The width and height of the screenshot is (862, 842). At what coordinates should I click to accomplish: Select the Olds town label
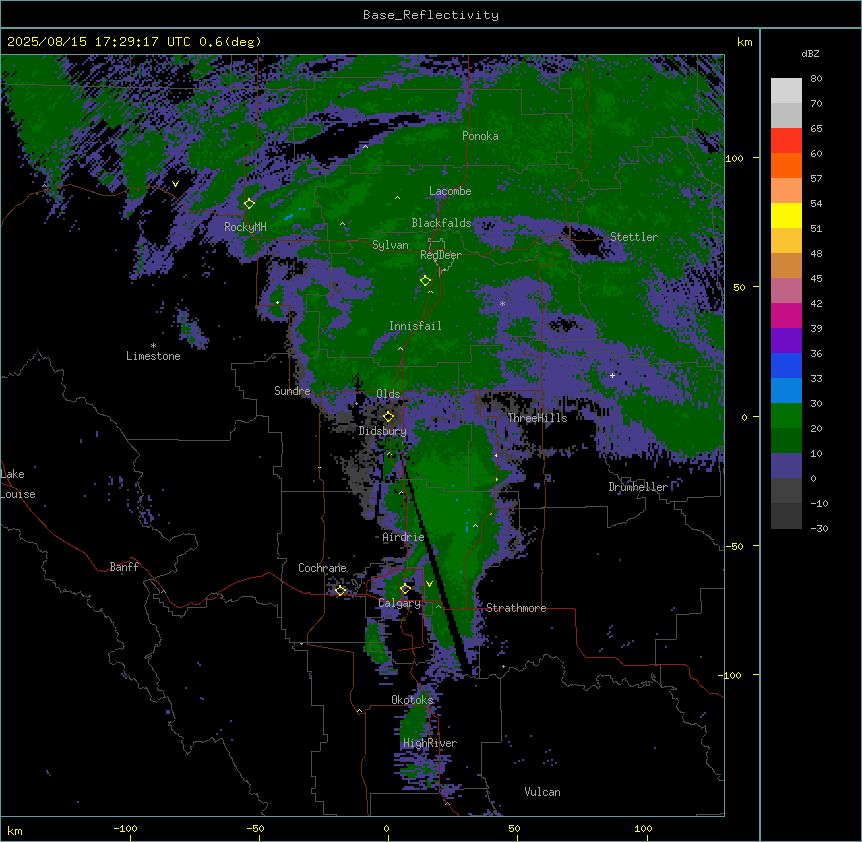tap(388, 394)
